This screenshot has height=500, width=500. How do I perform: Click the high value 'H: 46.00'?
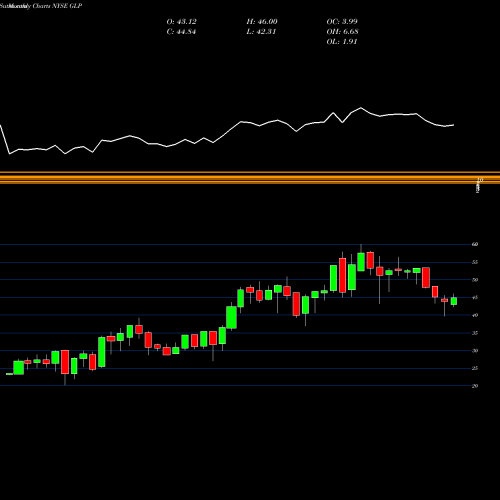coord(262,22)
